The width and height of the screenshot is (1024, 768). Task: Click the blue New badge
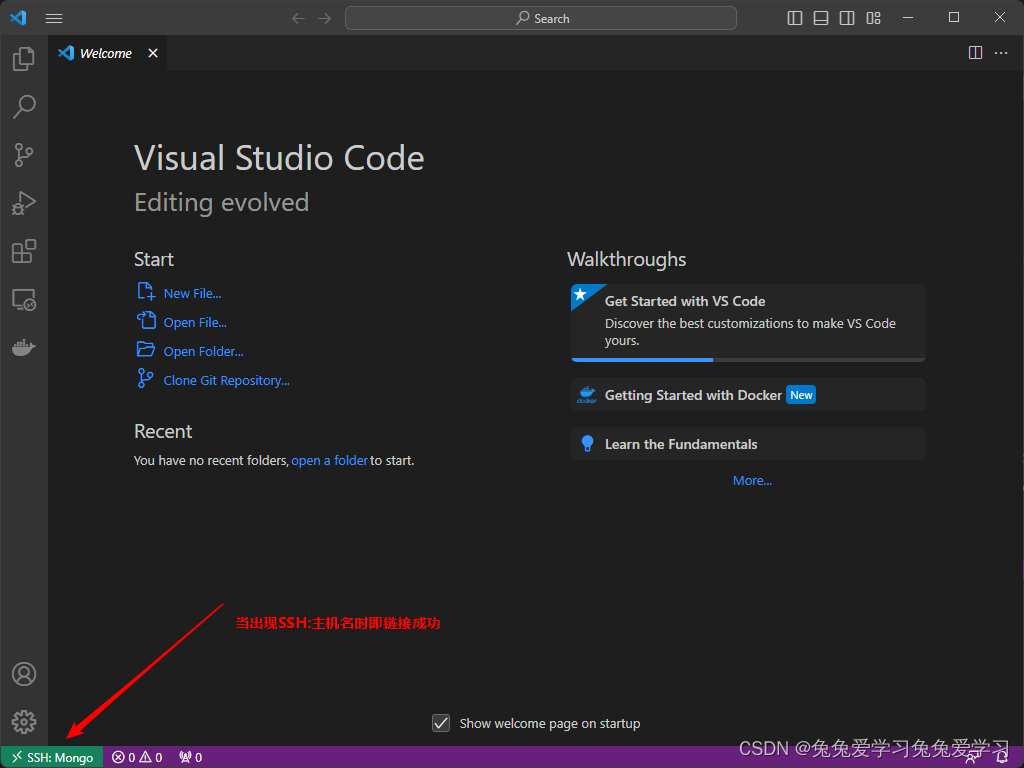(801, 395)
